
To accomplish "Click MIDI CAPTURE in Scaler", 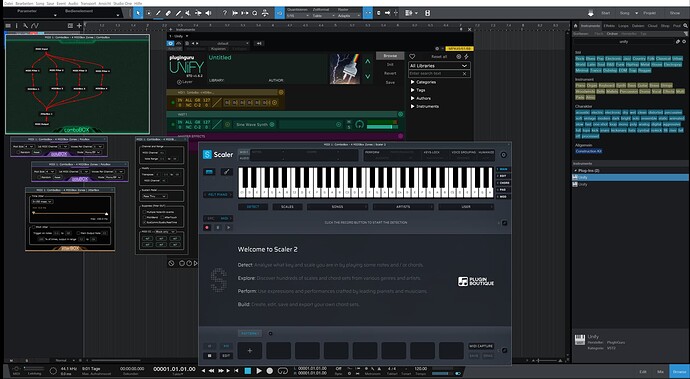I will (481, 346).
